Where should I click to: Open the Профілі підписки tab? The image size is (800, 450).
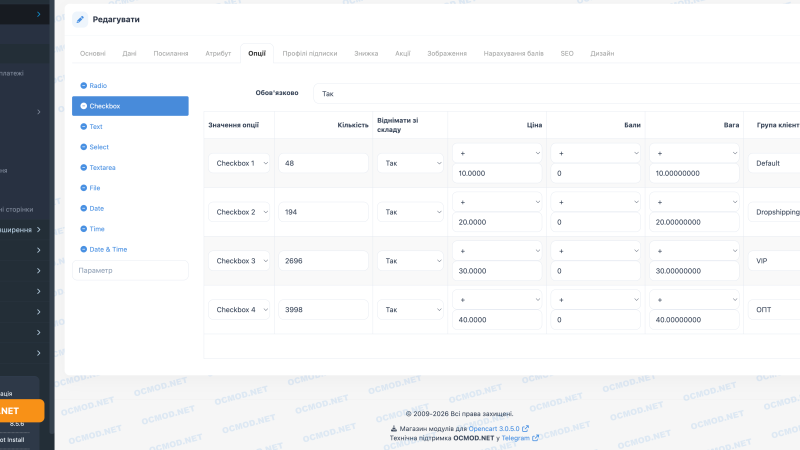310,53
